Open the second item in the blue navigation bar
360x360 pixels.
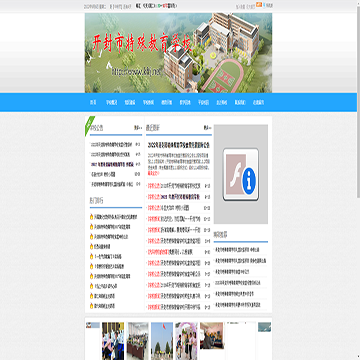tap(111, 103)
